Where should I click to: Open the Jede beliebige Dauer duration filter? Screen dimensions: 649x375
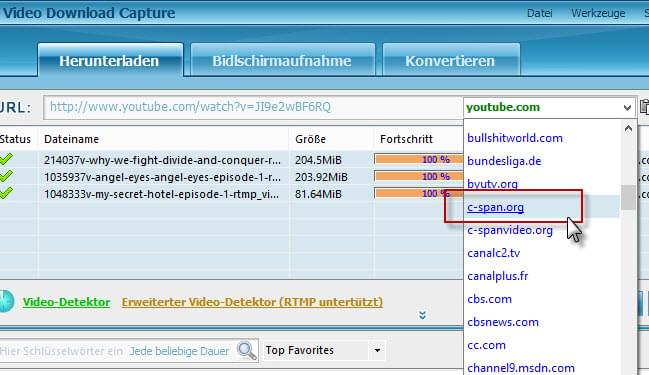point(179,351)
